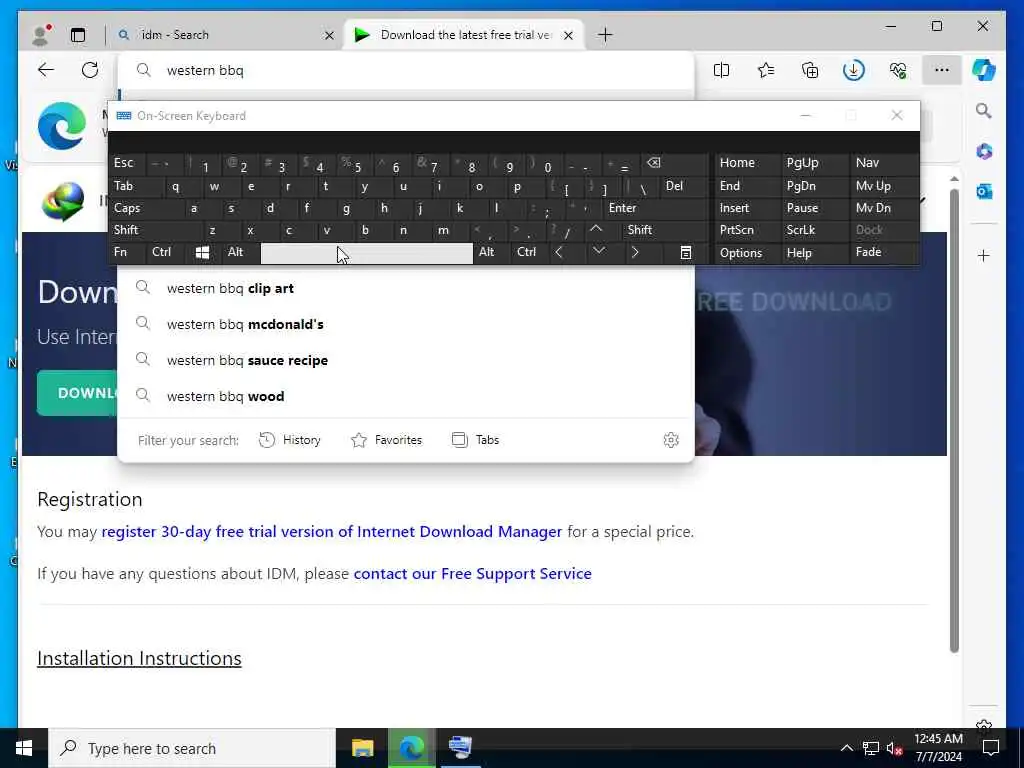Filter search by Favorites
This screenshot has width=1024, height=768.
[387, 440]
